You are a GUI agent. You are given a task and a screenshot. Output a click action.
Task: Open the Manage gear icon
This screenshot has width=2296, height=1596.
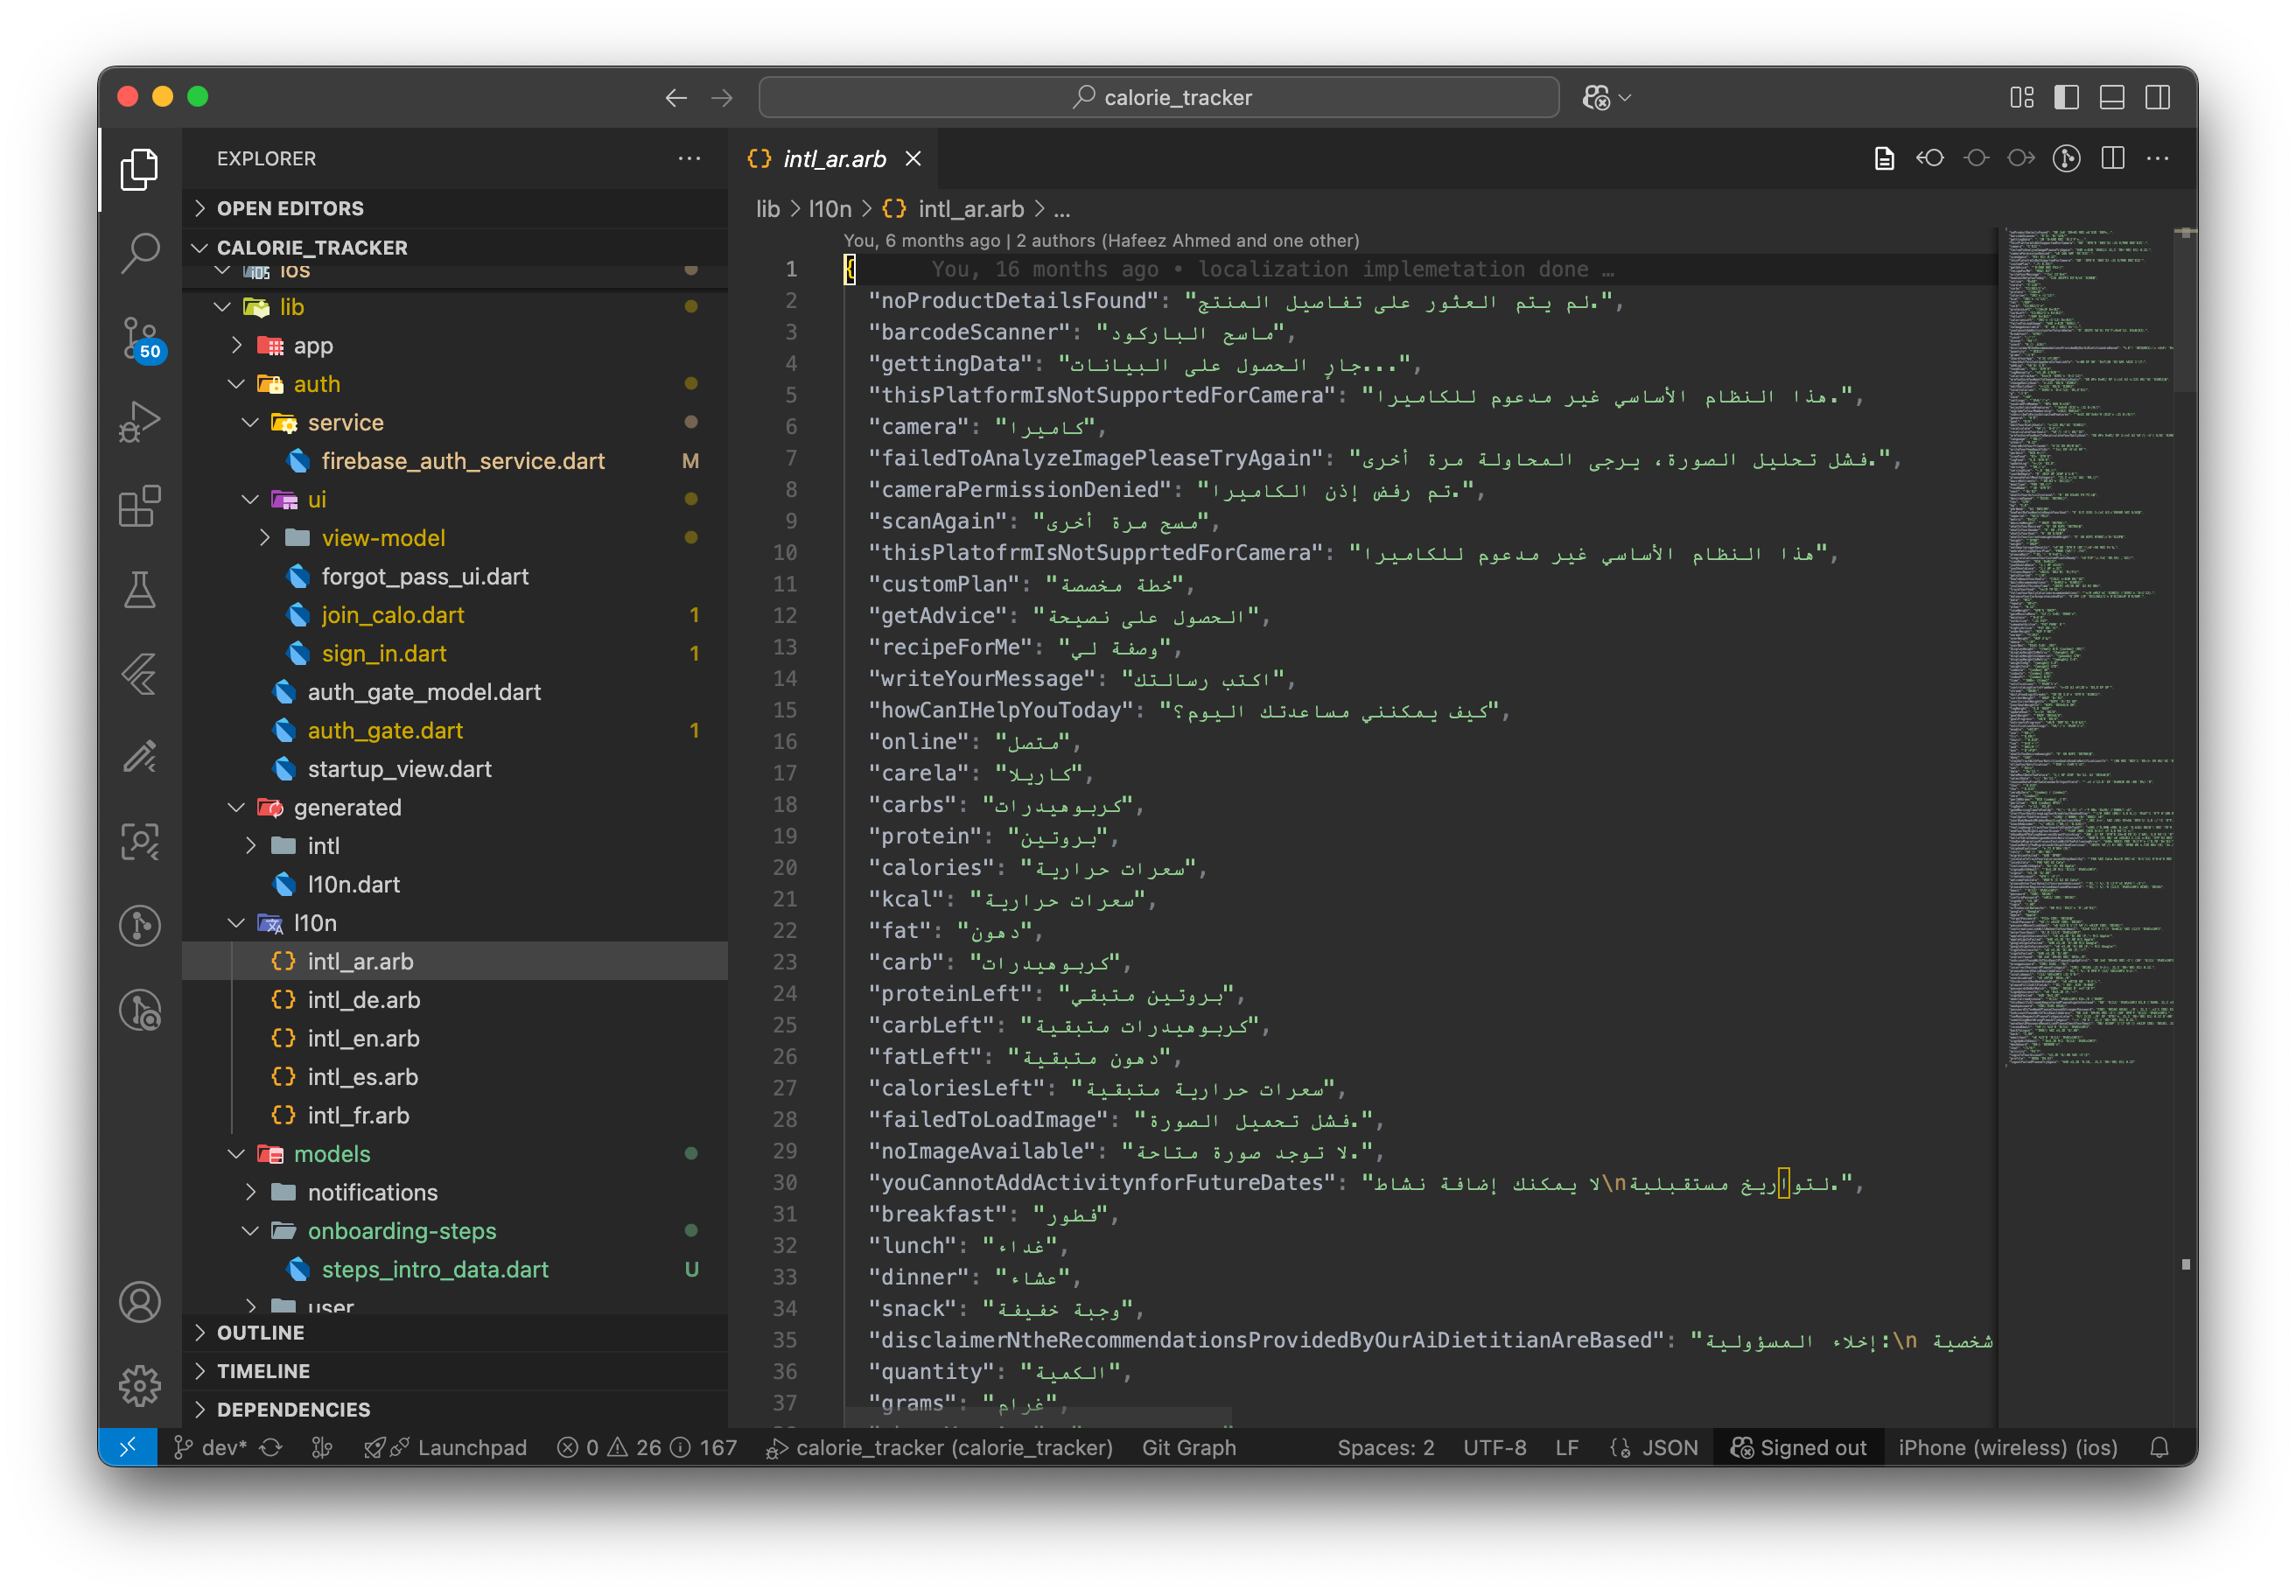(x=139, y=1386)
